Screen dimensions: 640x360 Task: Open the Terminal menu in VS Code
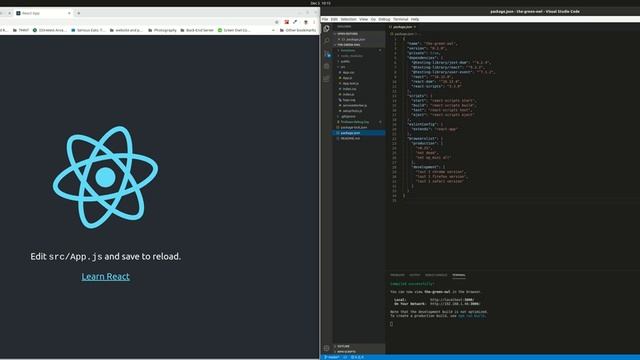pyautogui.click(x=400, y=19)
